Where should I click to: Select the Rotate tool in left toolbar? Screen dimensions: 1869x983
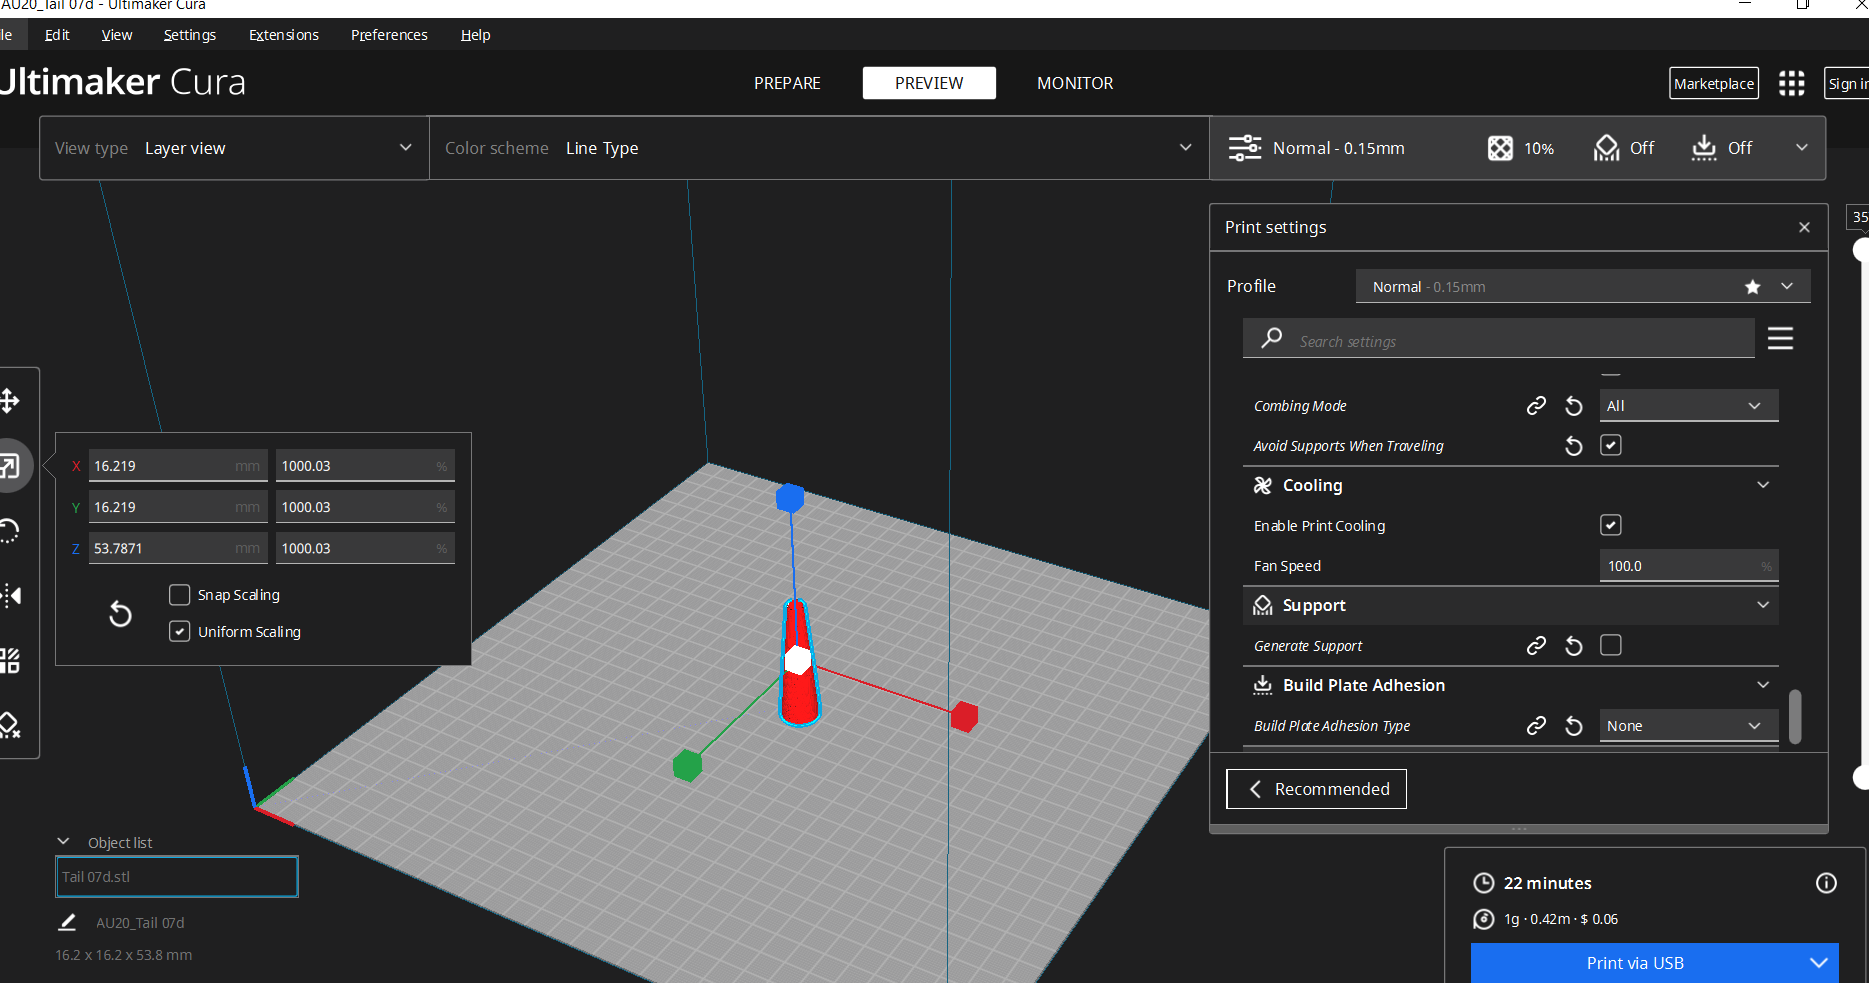pyautogui.click(x=9, y=531)
